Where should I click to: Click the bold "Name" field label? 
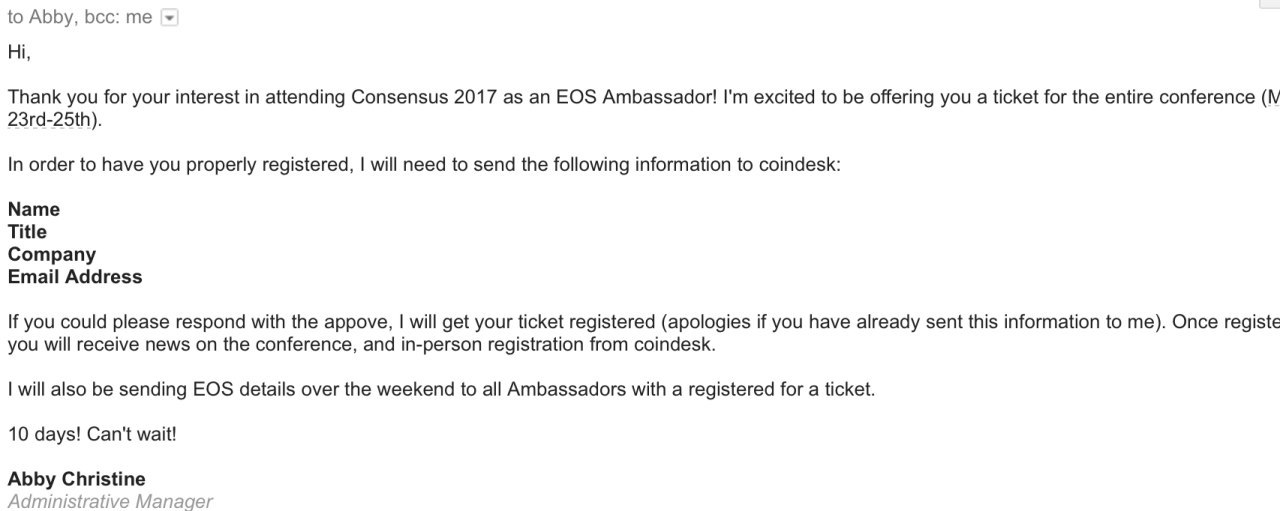pyautogui.click(x=34, y=209)
